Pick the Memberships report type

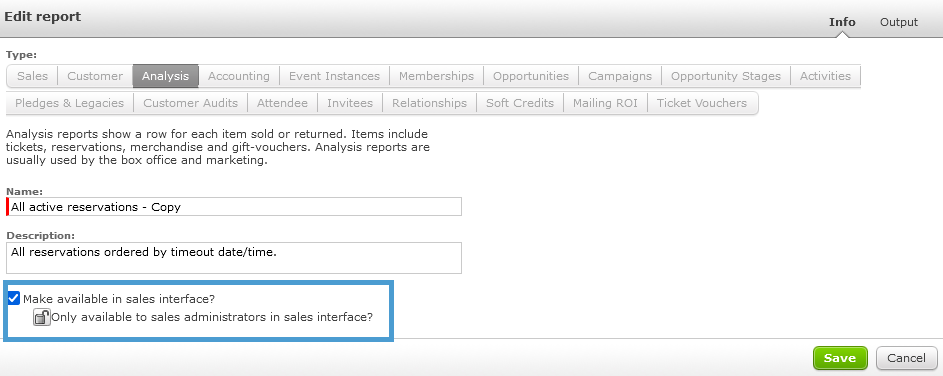[x=437, y=76]
